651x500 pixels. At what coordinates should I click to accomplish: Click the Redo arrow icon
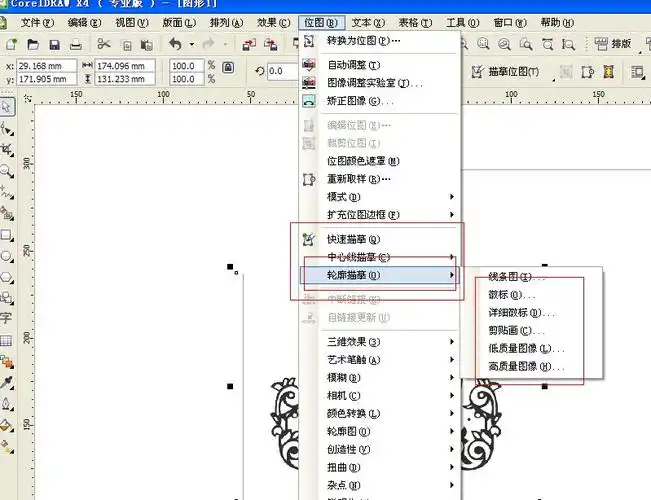(x=208, y=43)
